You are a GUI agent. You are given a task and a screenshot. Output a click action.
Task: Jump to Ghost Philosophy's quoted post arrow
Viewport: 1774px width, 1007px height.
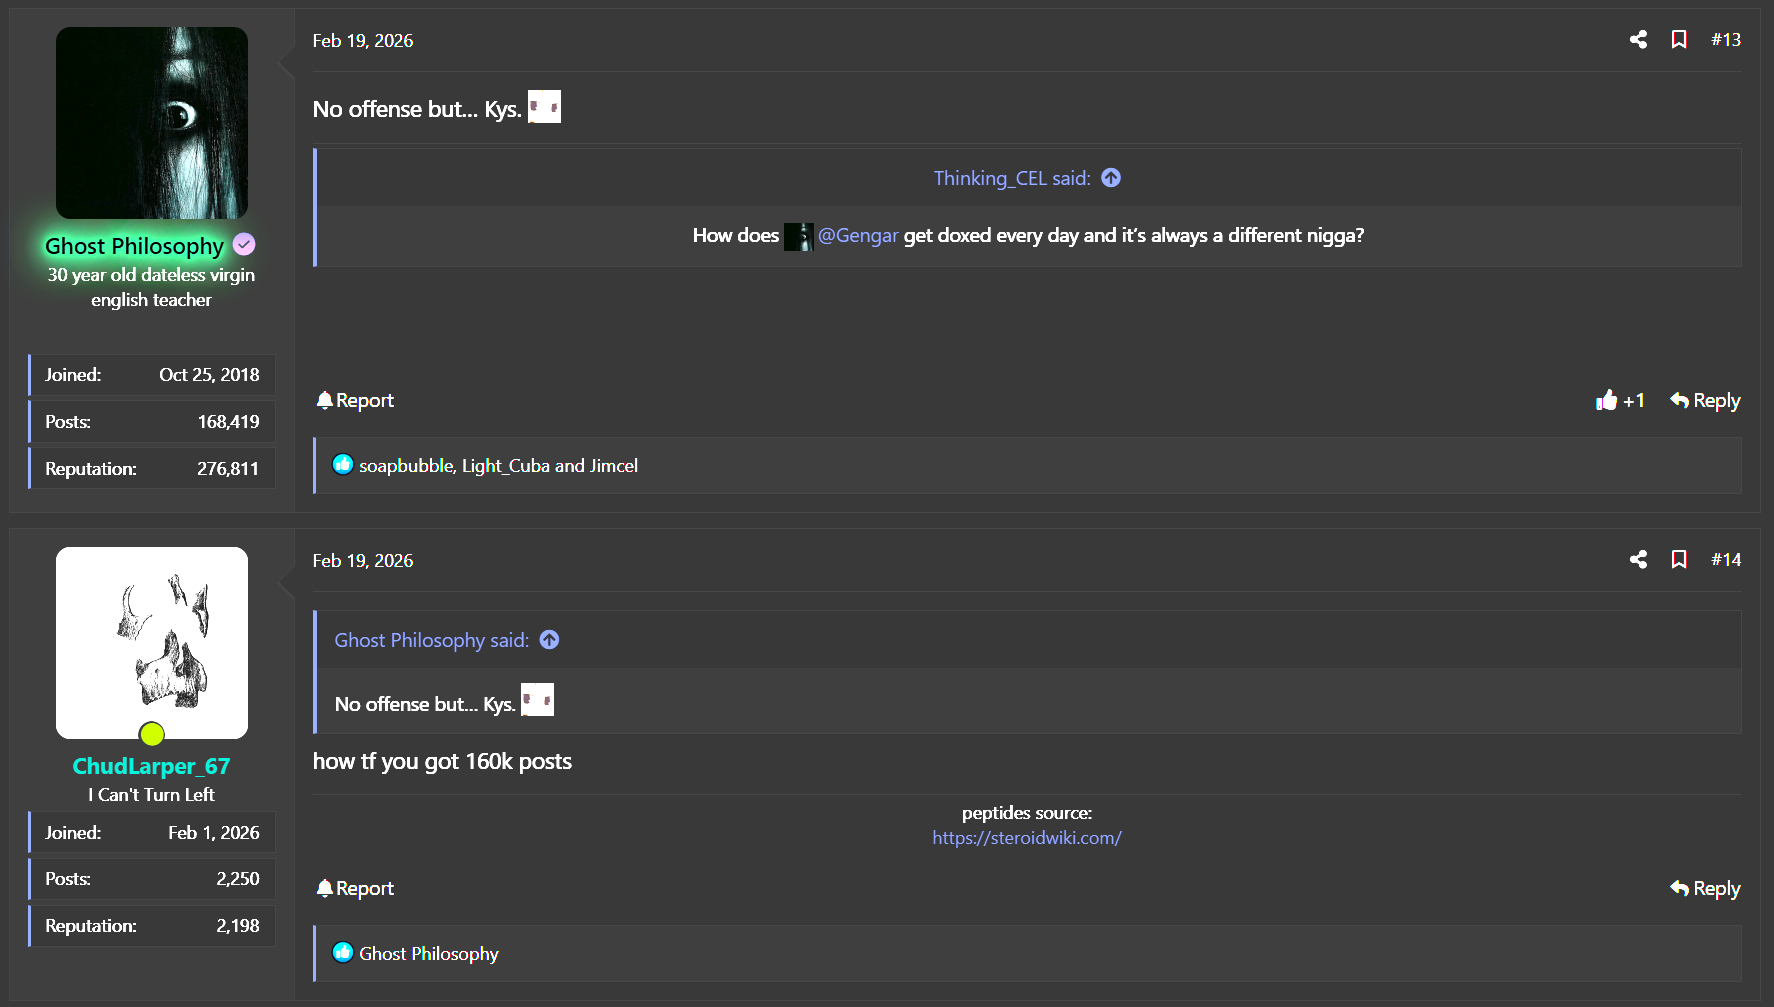pyautogui.click(x=549, y=640)
